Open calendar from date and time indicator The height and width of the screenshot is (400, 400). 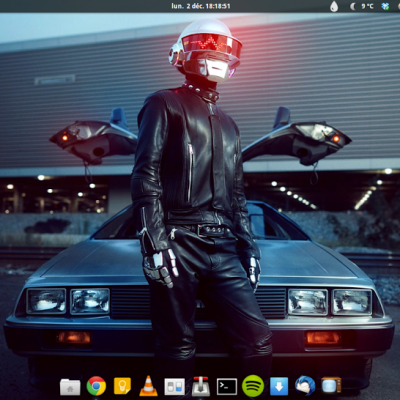point(201,6)
